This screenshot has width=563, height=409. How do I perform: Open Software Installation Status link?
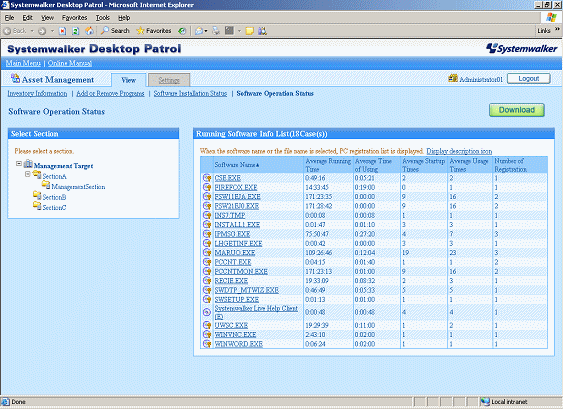(x=190, y=93)
